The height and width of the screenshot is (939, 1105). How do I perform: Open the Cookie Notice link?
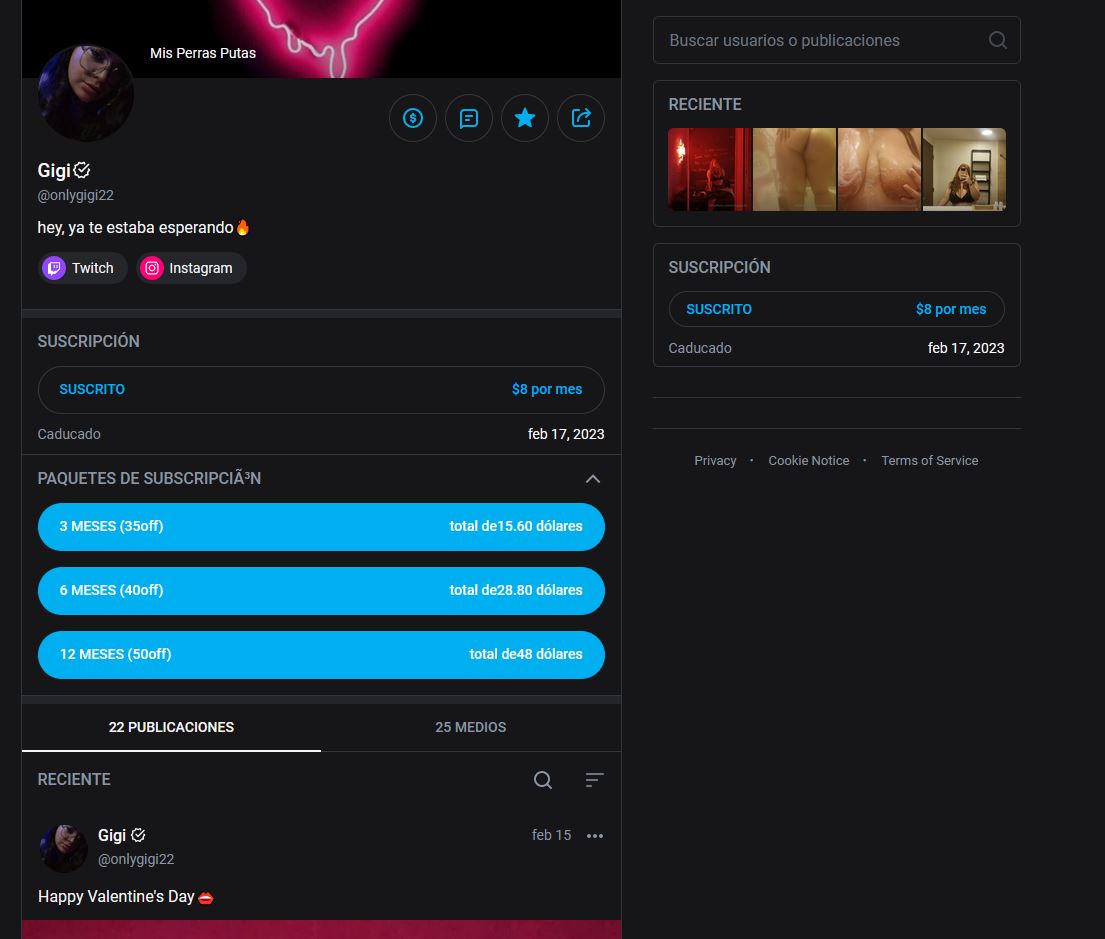coord(808,461)
